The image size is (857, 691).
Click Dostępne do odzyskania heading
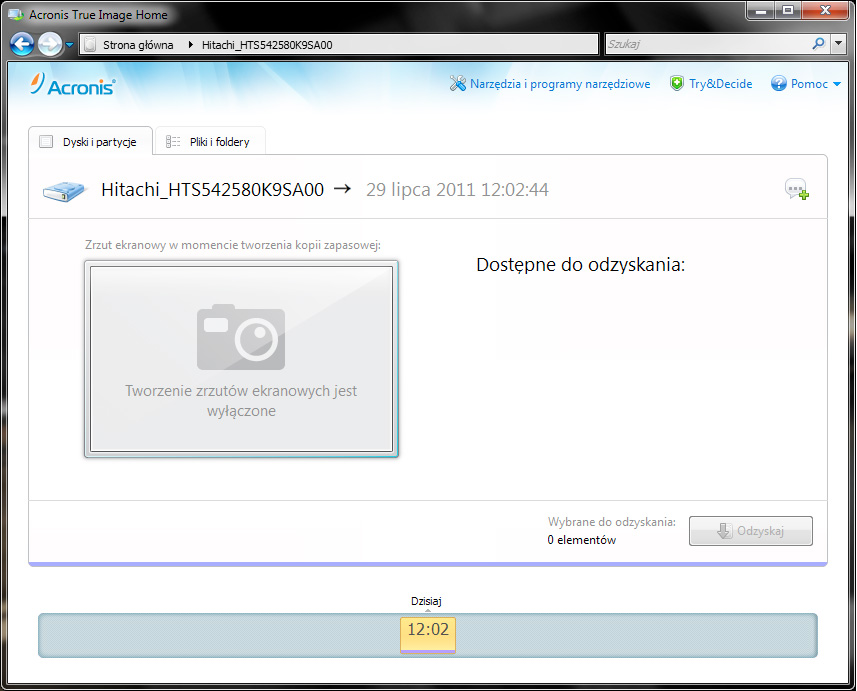click(580, 265)
